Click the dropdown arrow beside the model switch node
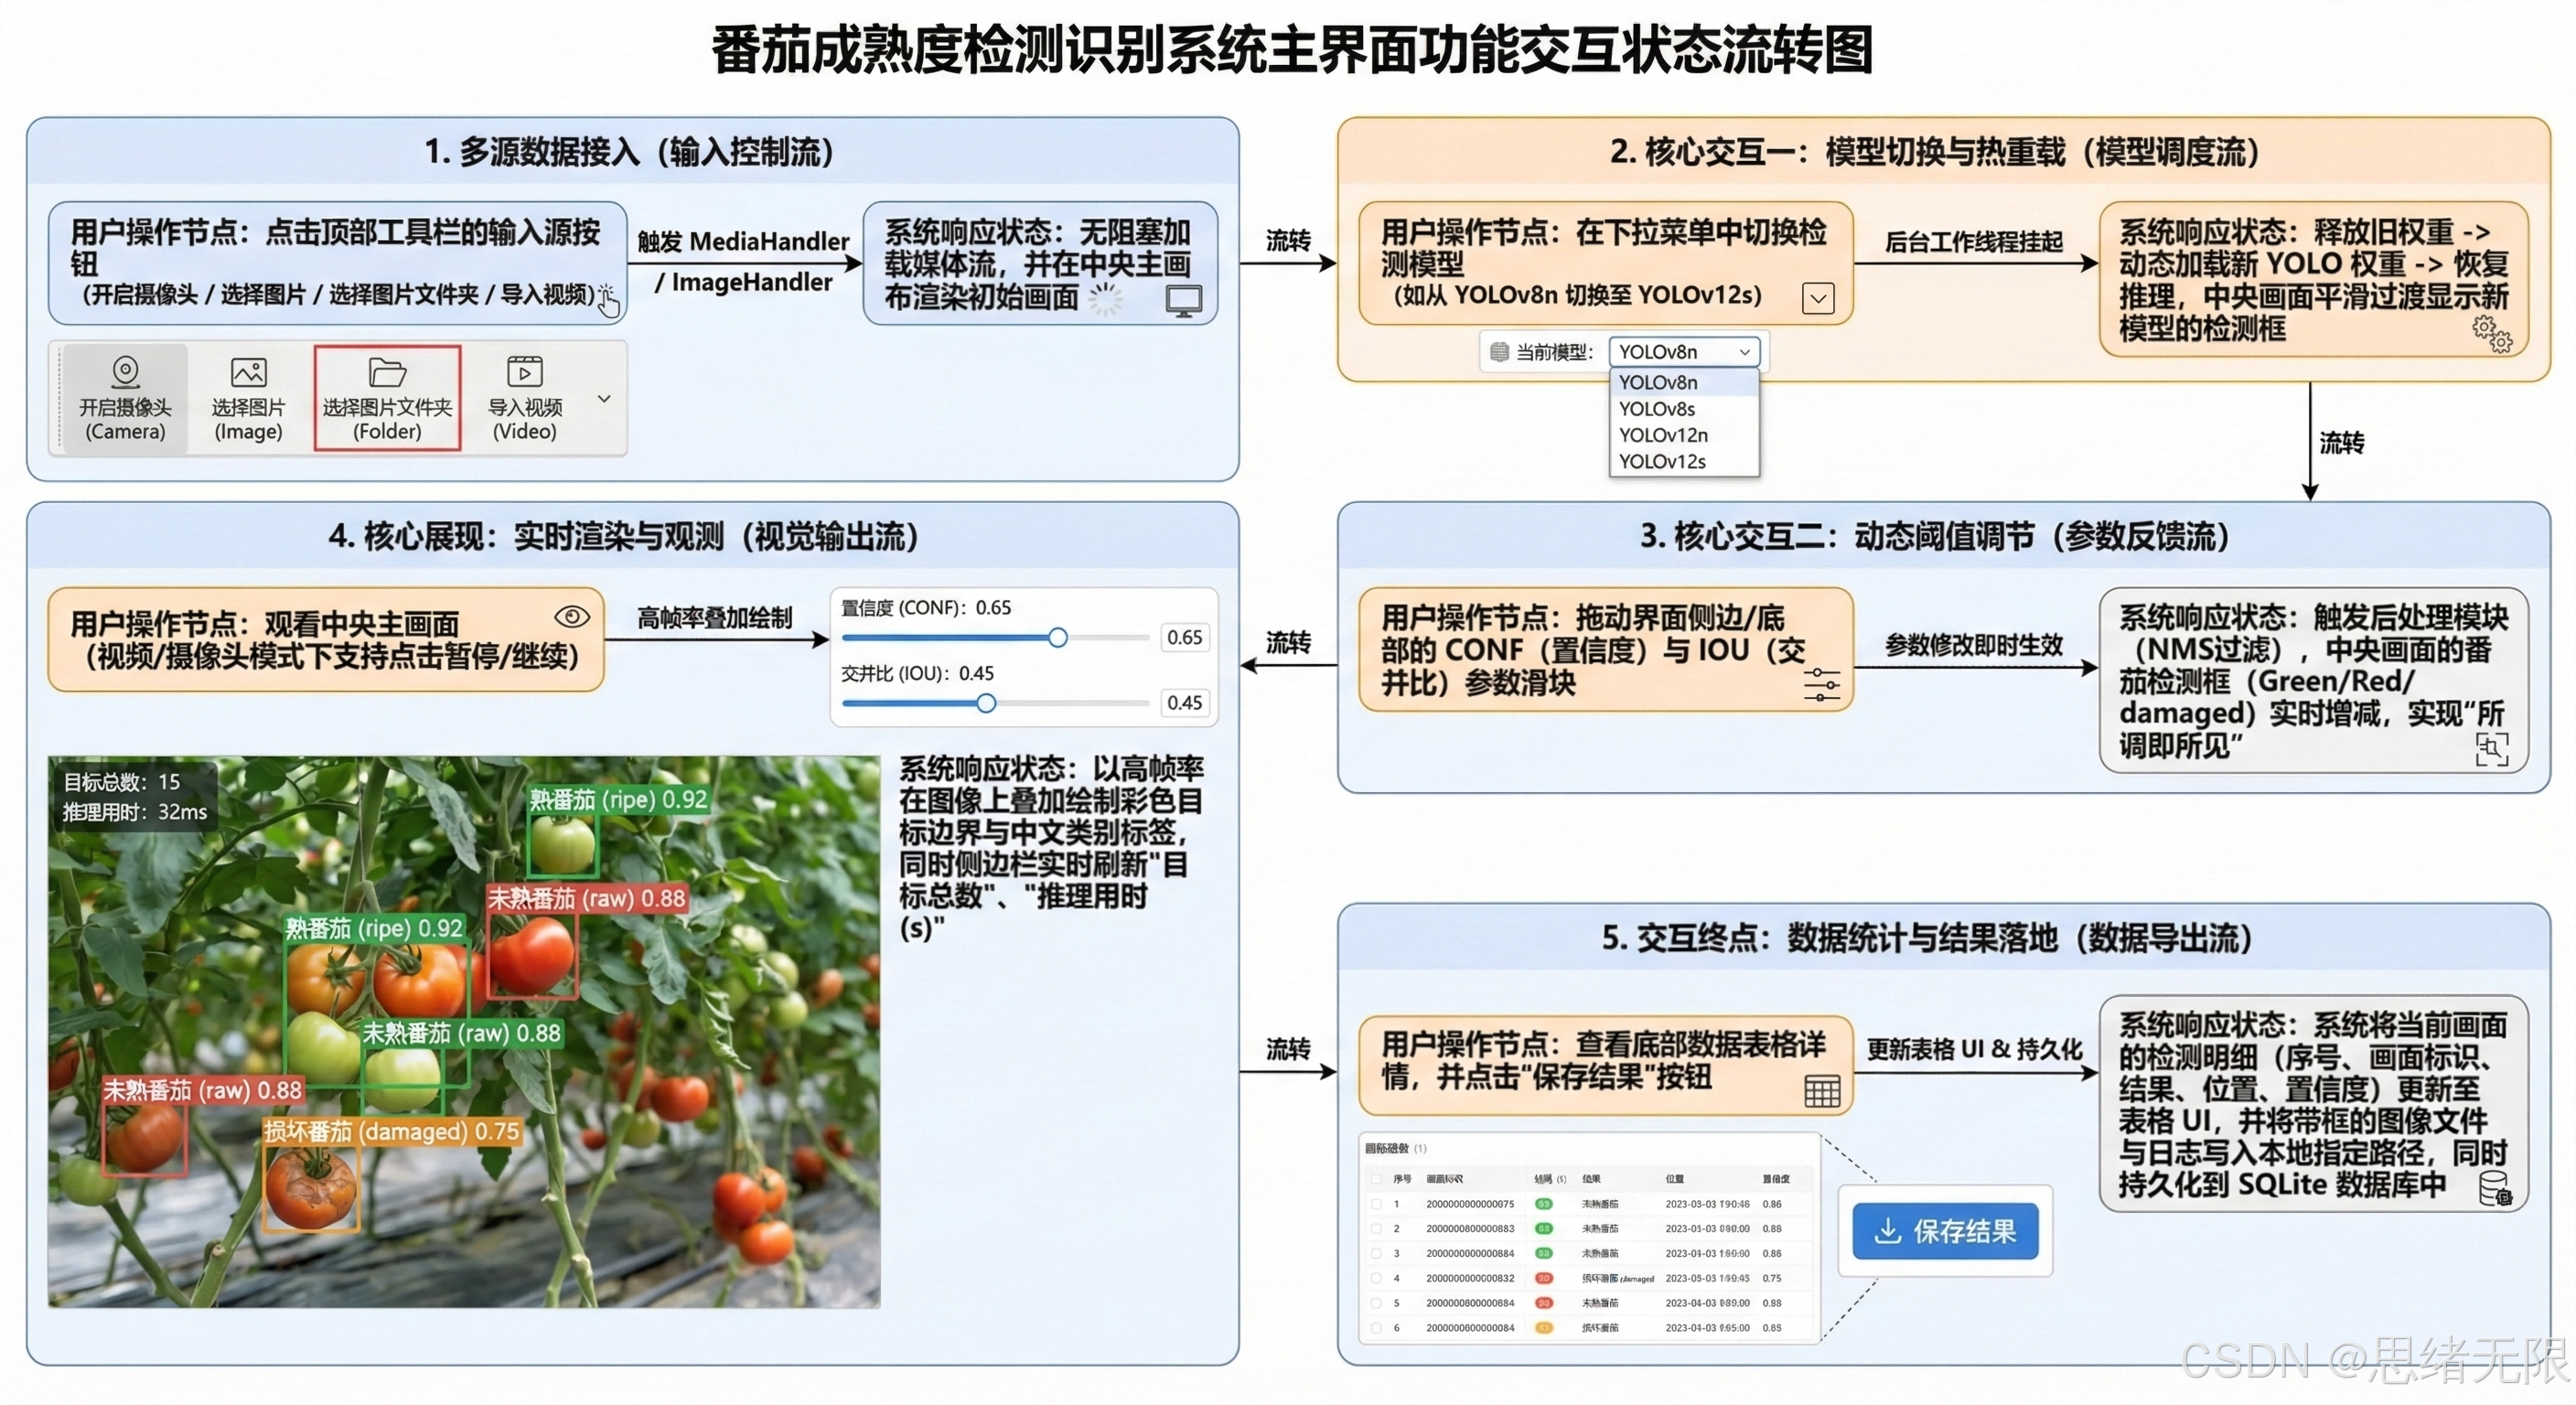Viewport: 2576px width, 1405px height. tap(1819, 297)
